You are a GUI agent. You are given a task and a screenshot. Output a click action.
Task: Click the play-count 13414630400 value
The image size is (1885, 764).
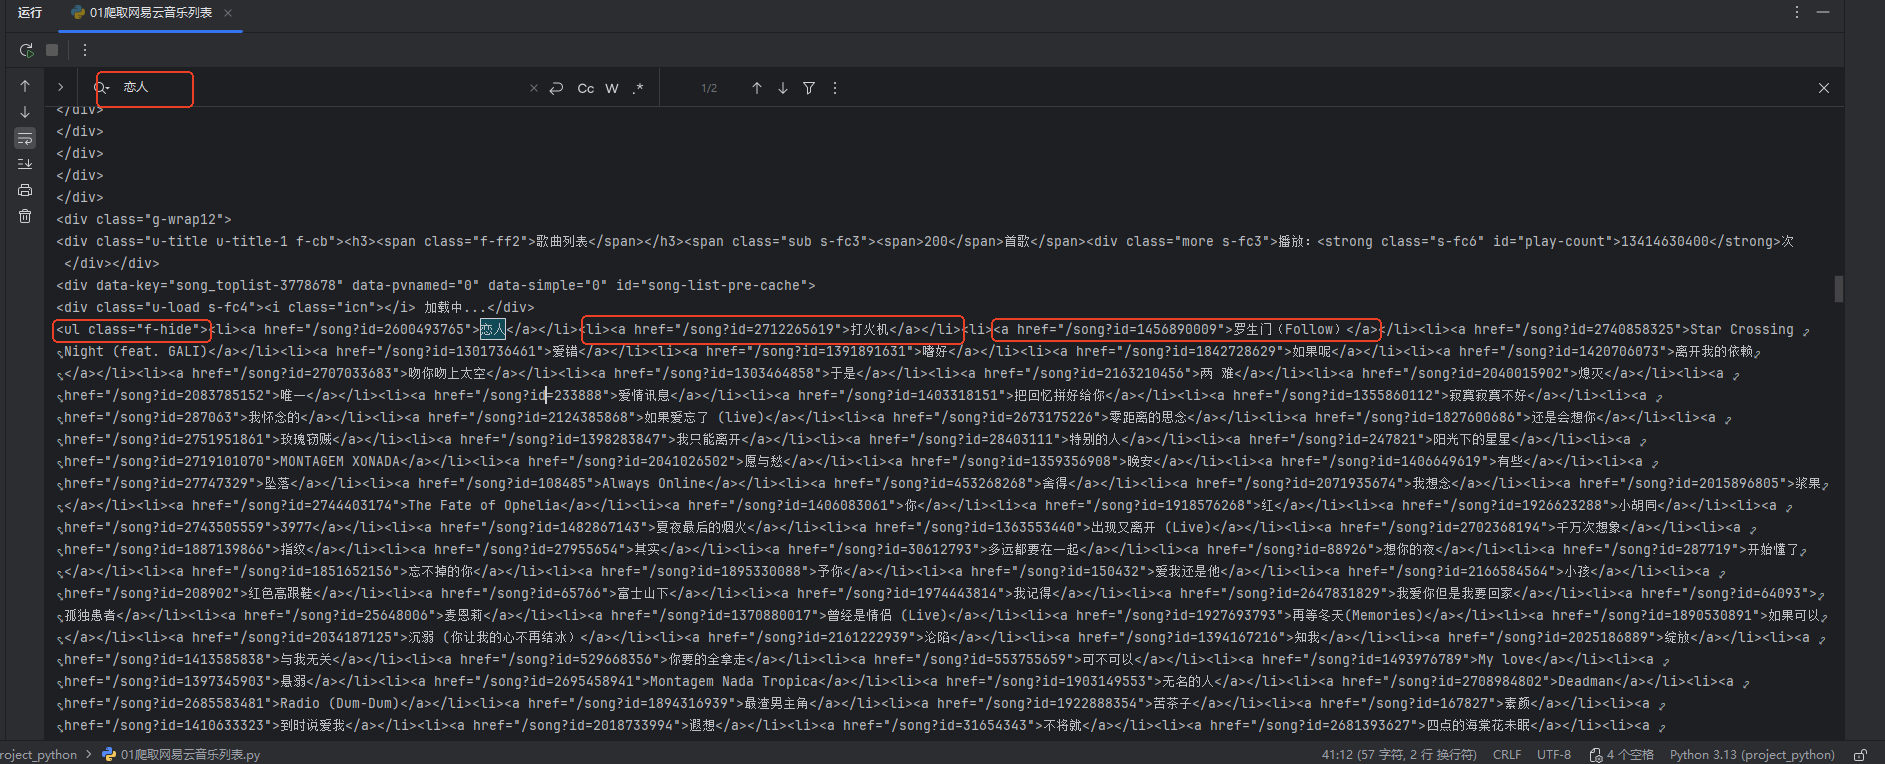1665,241
